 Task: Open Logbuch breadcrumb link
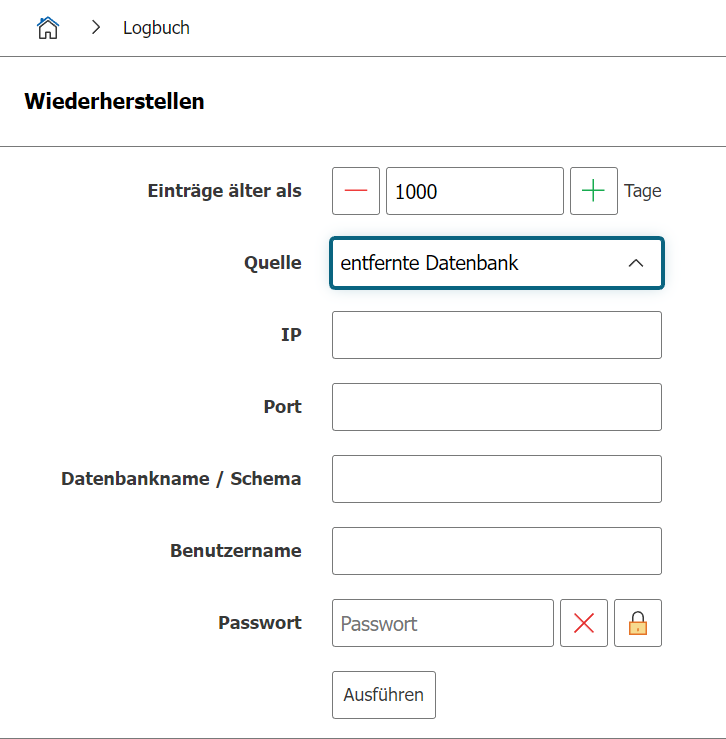pos(156,28)
